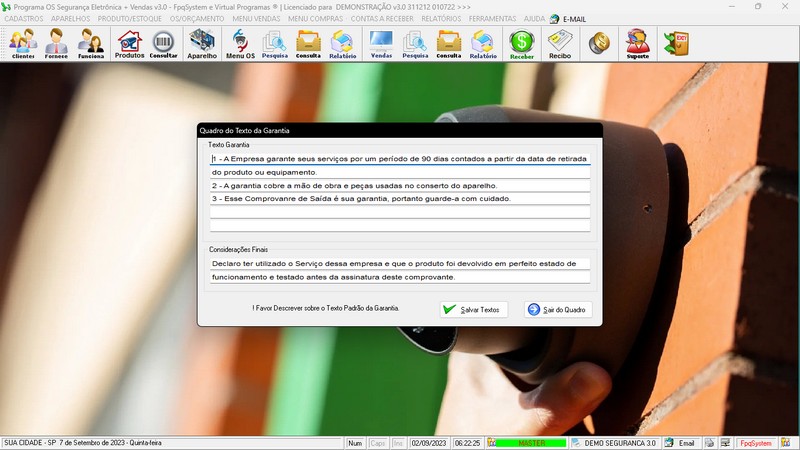Open the OS/ORÇAMENTO menu

pyautogui.click(x=197, y=19)
